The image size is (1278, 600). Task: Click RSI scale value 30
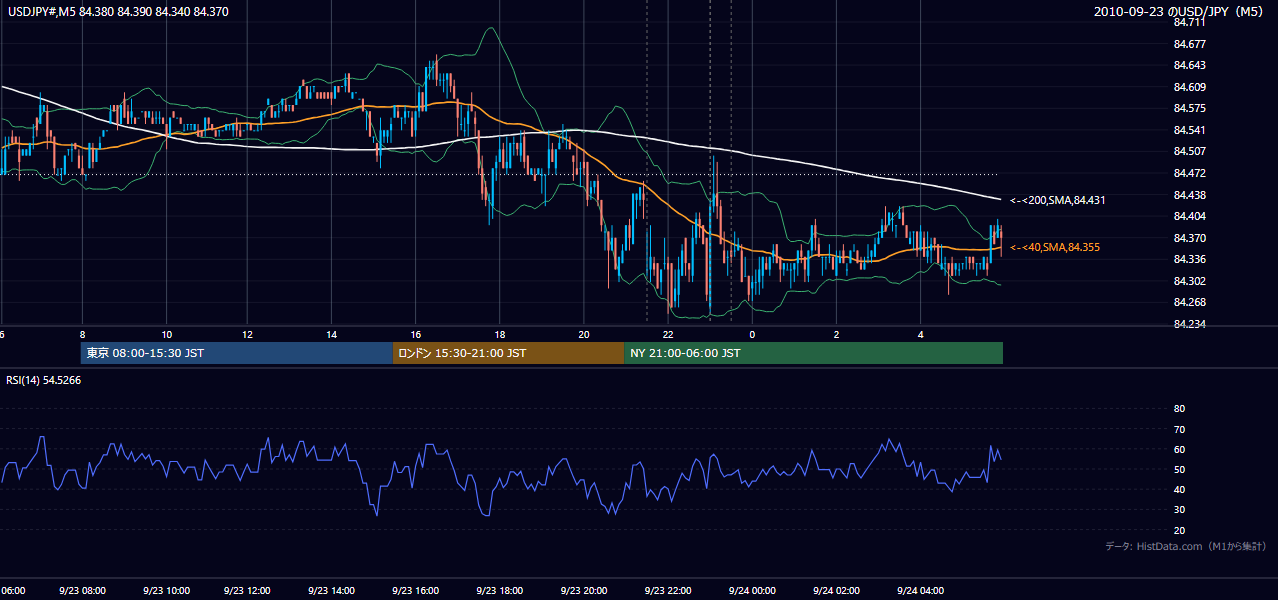point(1179,510)
